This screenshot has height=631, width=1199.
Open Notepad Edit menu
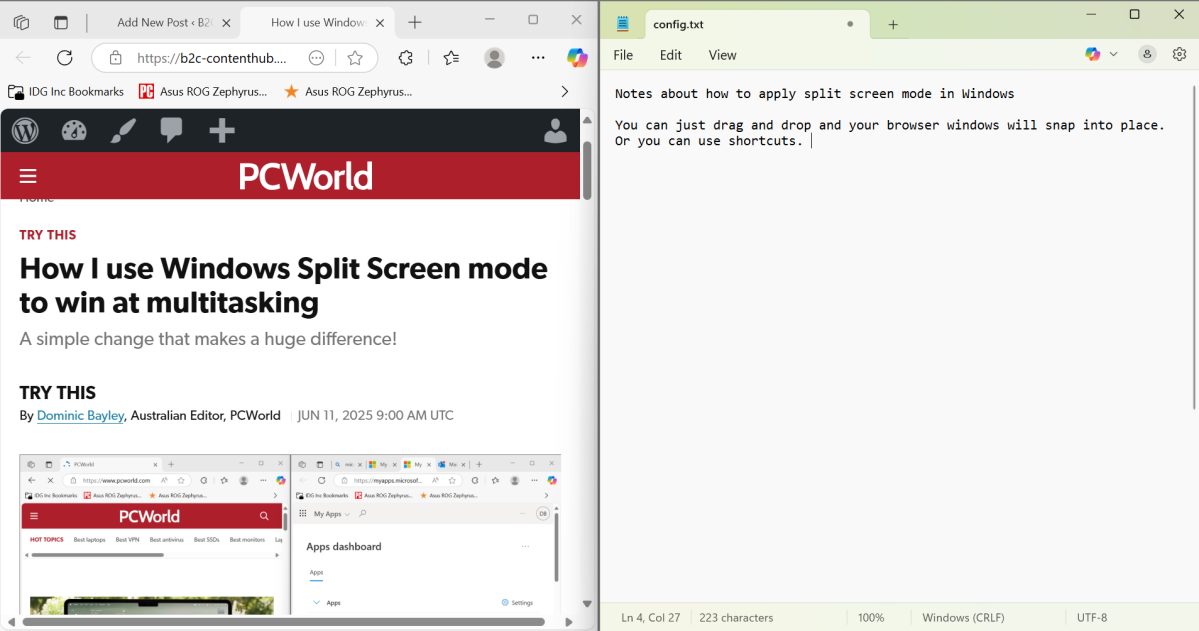671,55
